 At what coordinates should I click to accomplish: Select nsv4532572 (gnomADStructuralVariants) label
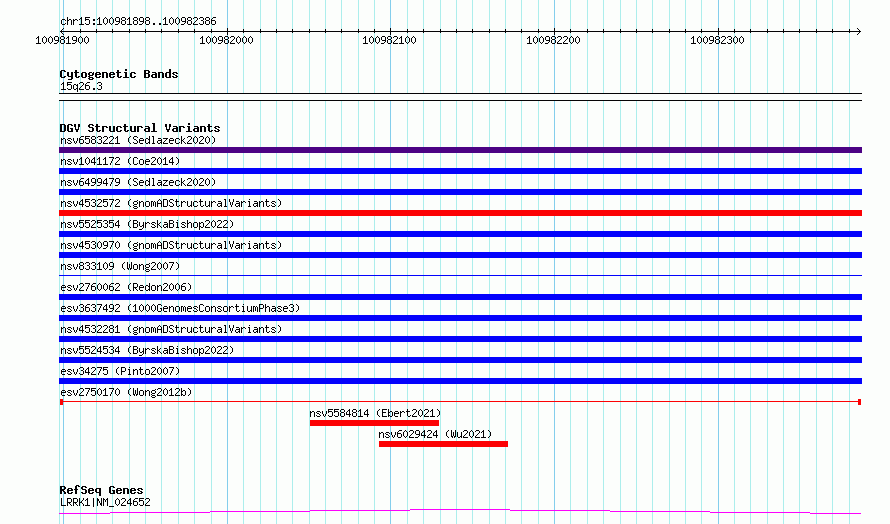[x=171, y=203]
